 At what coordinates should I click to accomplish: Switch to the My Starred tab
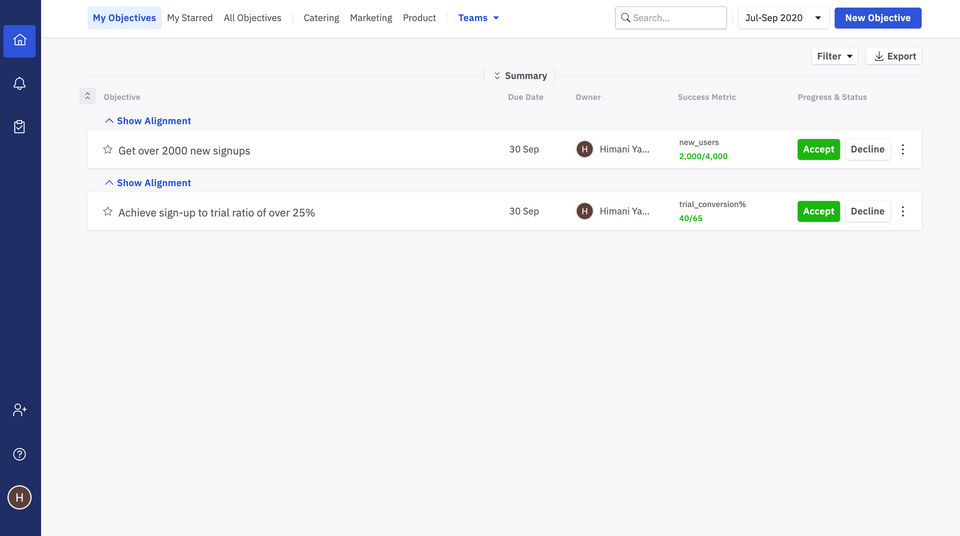click(190, 18)
